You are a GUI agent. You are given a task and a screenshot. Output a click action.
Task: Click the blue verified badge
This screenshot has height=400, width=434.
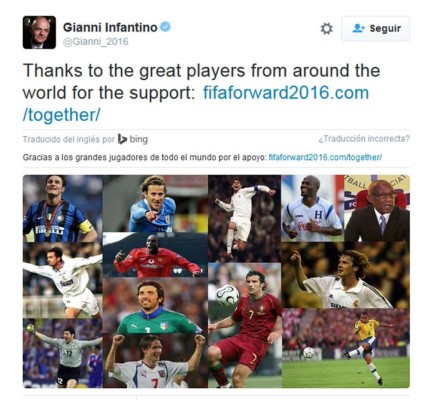165,27
